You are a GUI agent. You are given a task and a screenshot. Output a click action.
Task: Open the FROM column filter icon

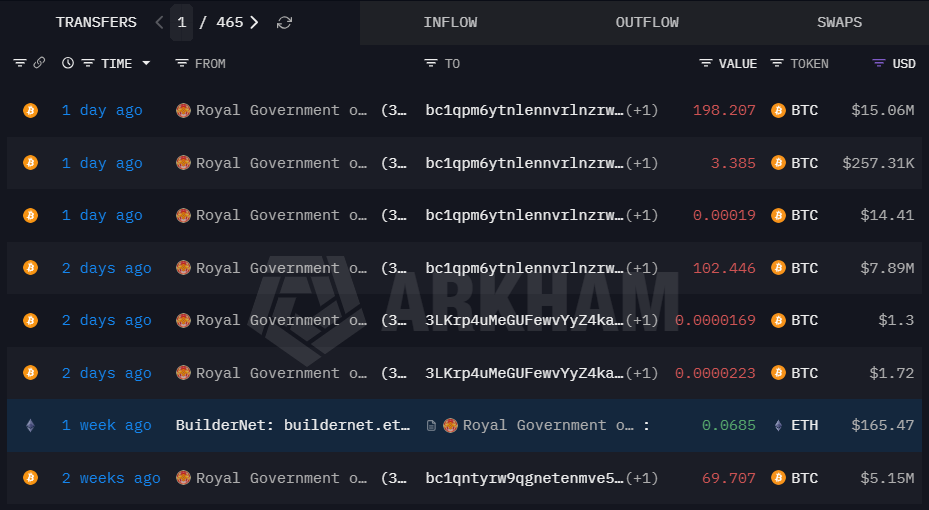(x=182, y=63)
